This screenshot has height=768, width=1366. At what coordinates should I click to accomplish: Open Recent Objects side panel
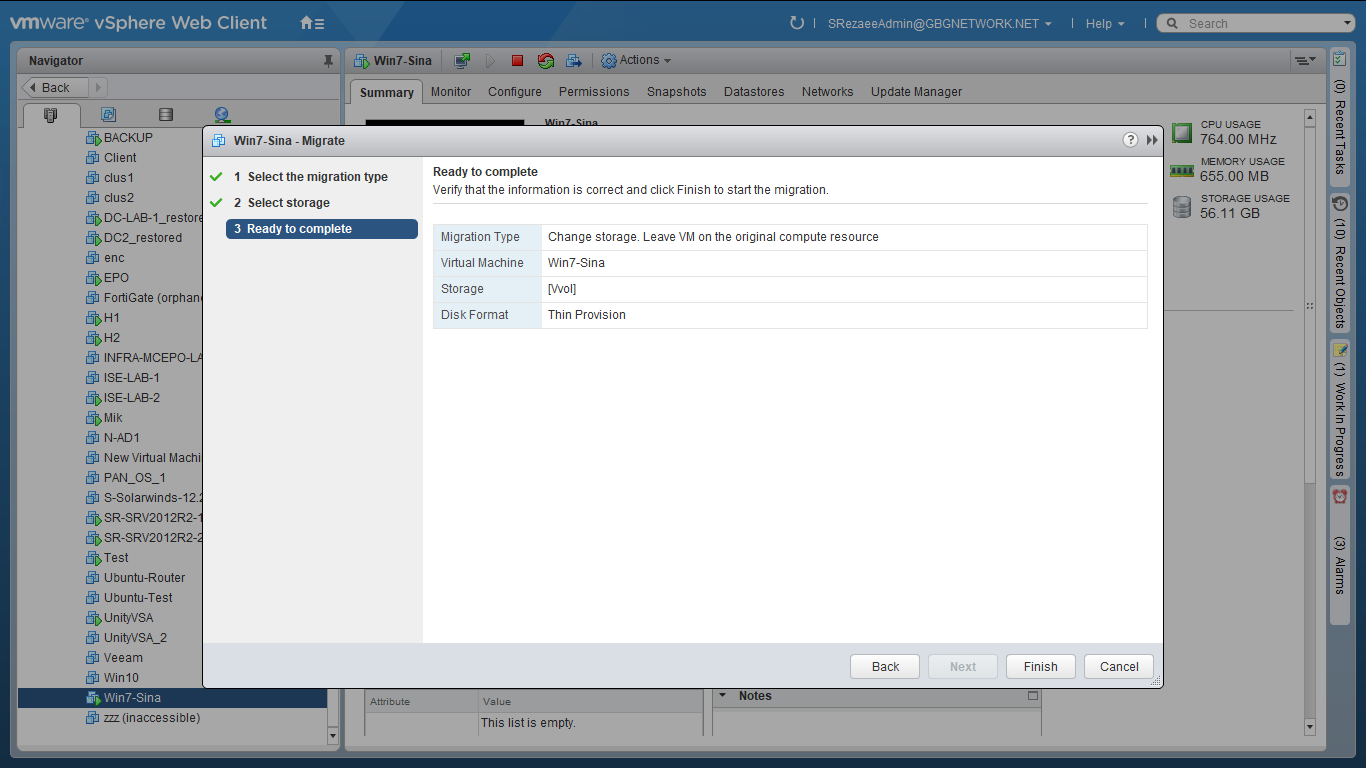pos(1340,262)
